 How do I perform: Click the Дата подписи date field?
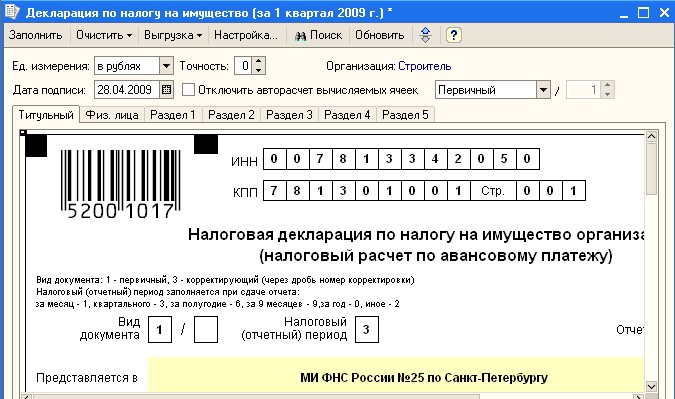127,90
